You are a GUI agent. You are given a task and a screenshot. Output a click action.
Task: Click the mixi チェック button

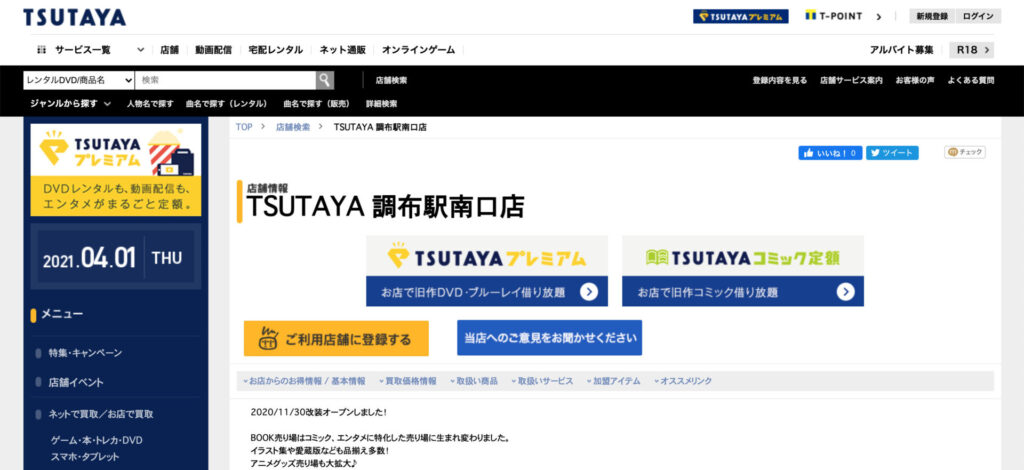point(965,152)
